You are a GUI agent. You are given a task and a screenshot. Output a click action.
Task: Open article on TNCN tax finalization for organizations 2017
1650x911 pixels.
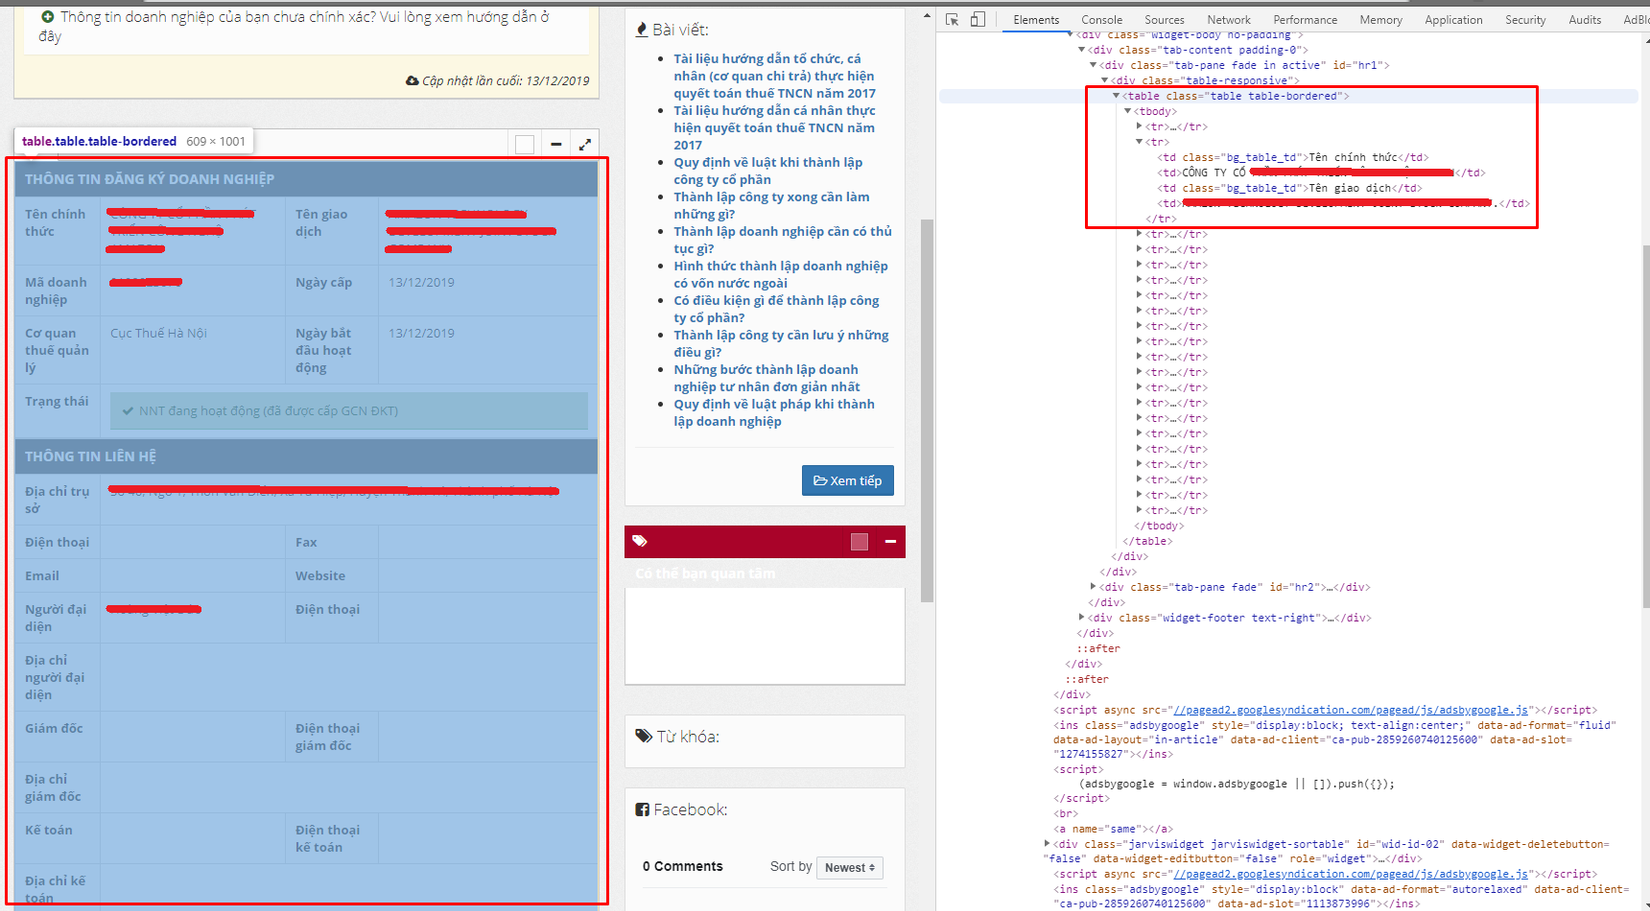(774, 76)
